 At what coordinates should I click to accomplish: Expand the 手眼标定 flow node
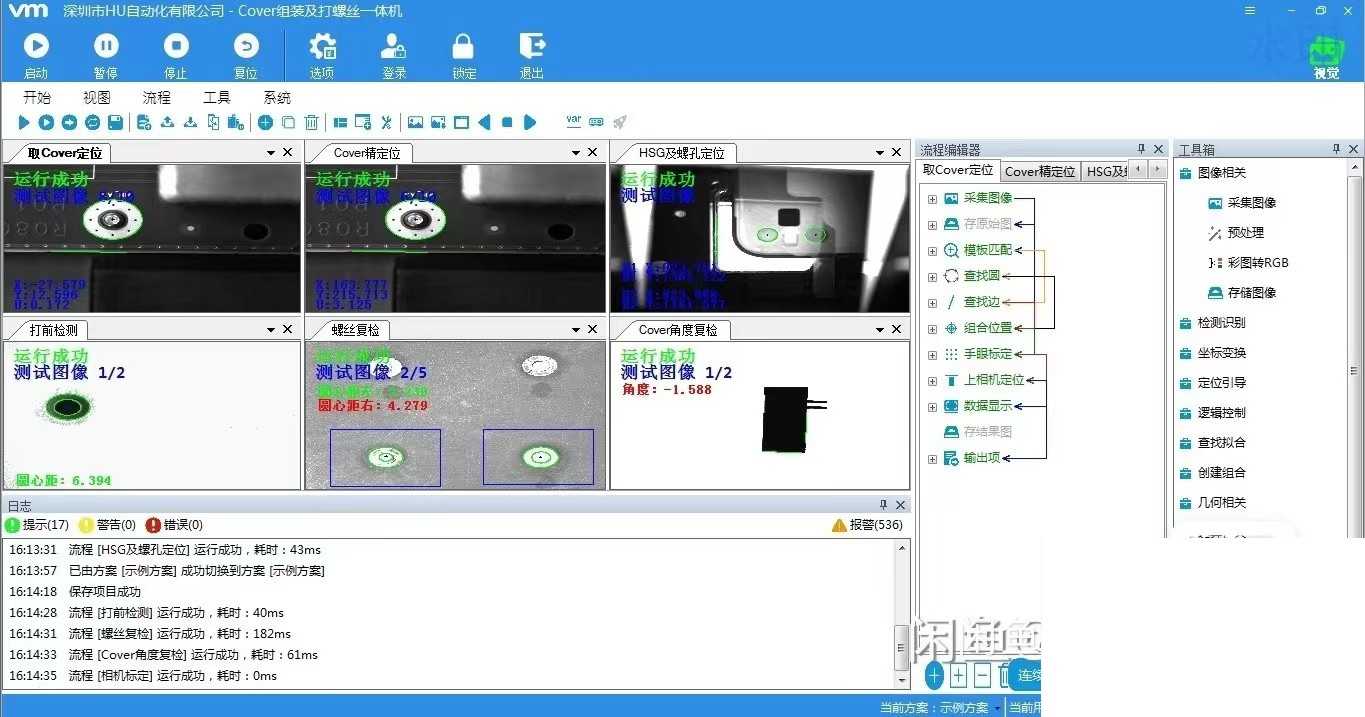(x=933, y=354)
